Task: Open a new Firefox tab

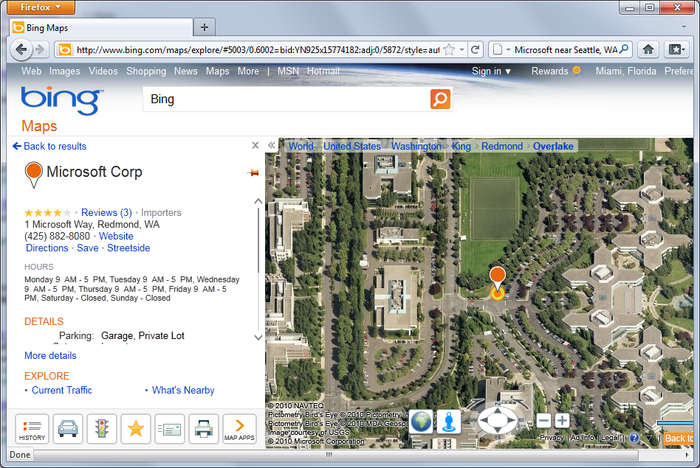Action: 204,27
